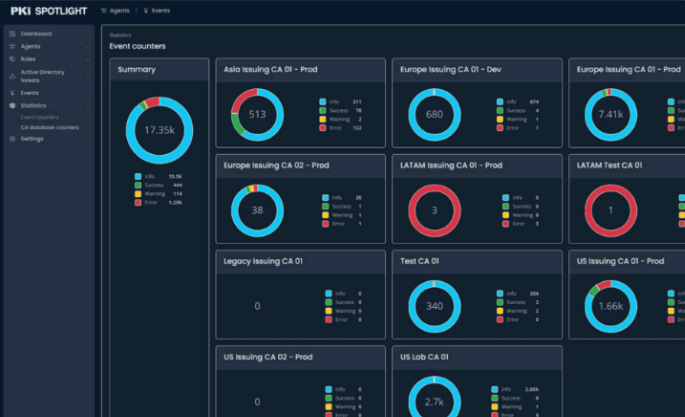Screen dimensions: 685x417
Task: Click the Event counters page heading
Action: click(138, 46)
